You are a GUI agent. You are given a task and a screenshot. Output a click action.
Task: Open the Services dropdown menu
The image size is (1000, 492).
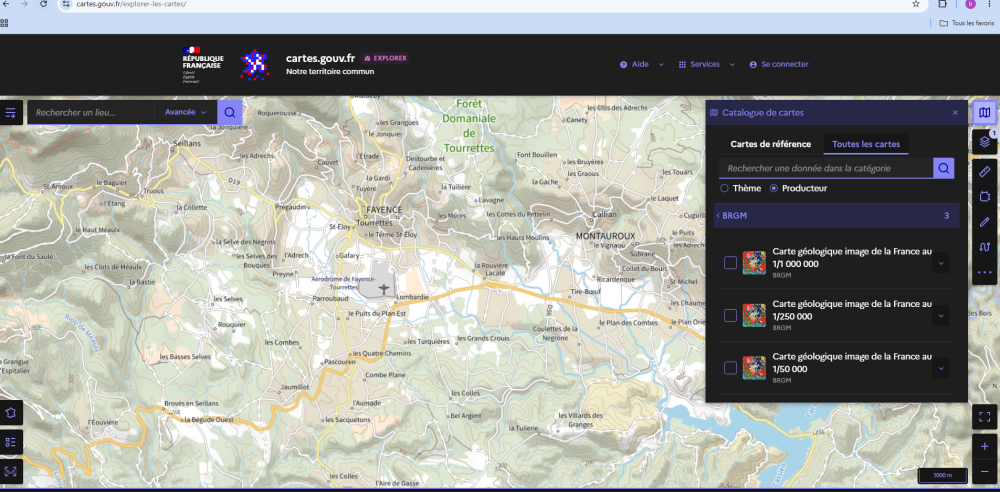tap(706, 64)
